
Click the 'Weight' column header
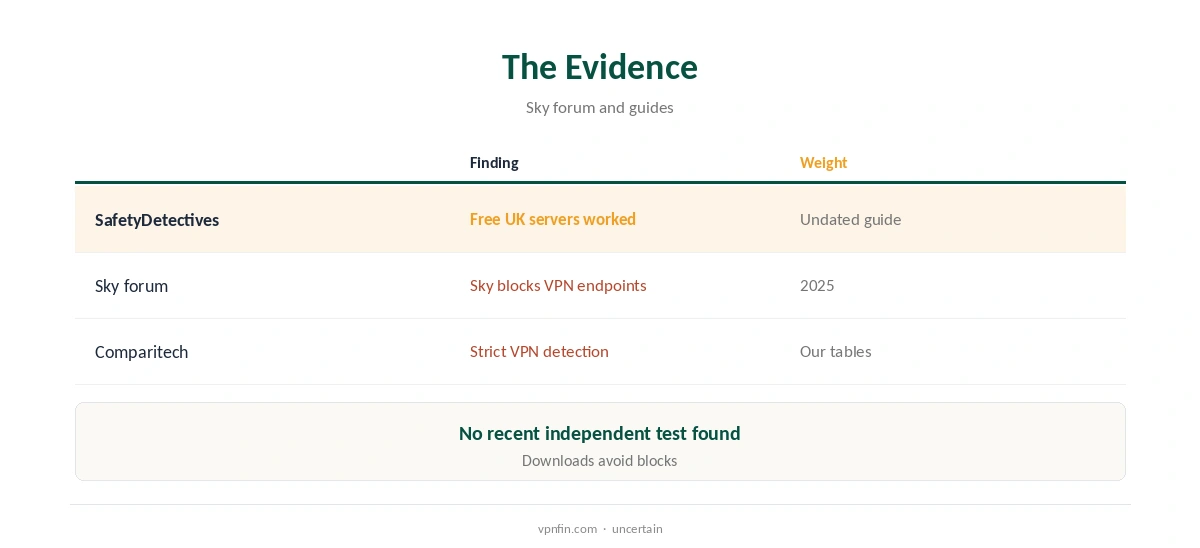(x=823, y=163)
